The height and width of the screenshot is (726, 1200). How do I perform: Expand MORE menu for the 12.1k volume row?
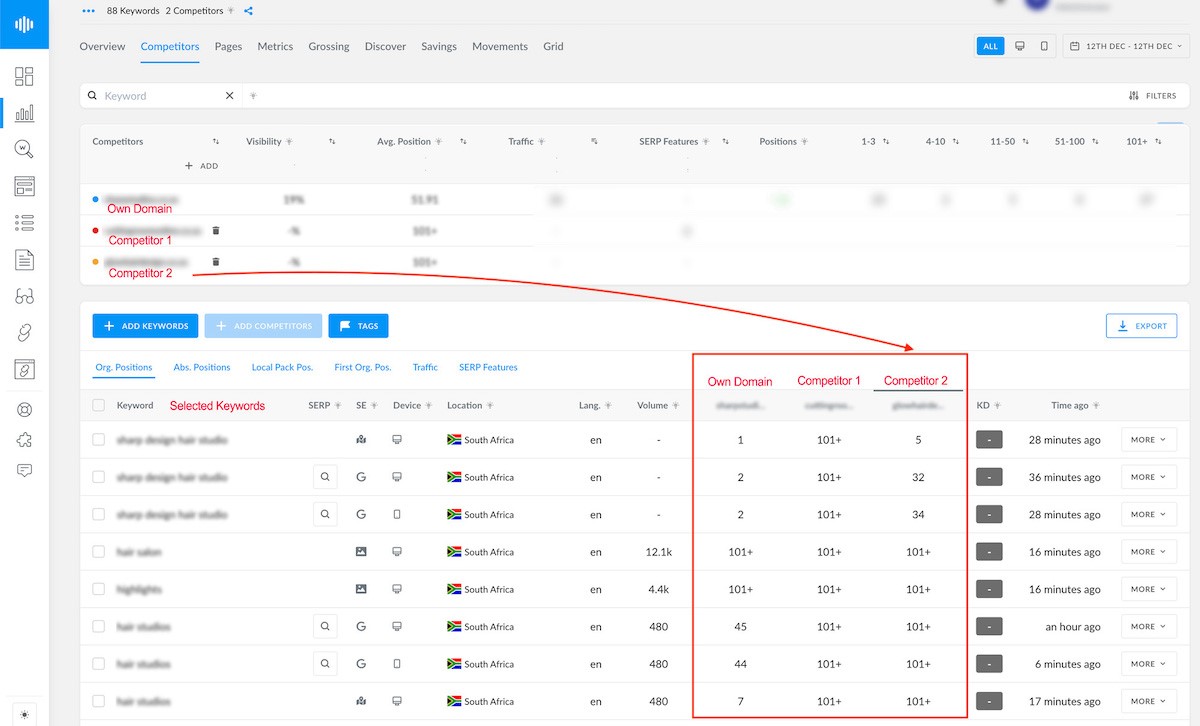point(1149,552)
